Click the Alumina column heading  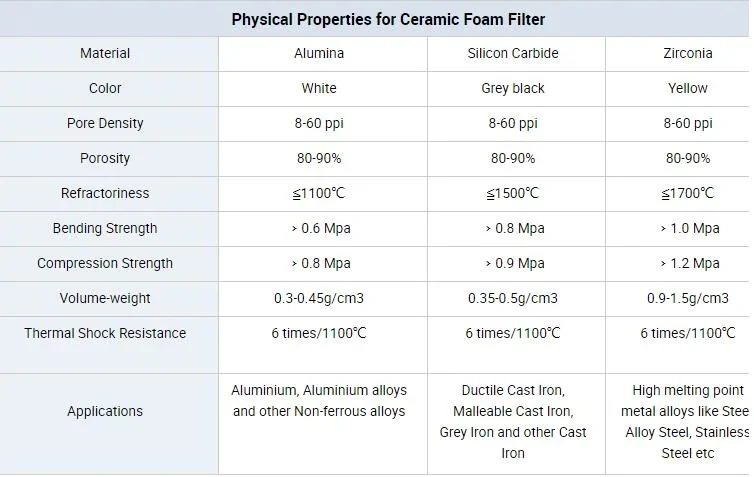coord(319,53)
